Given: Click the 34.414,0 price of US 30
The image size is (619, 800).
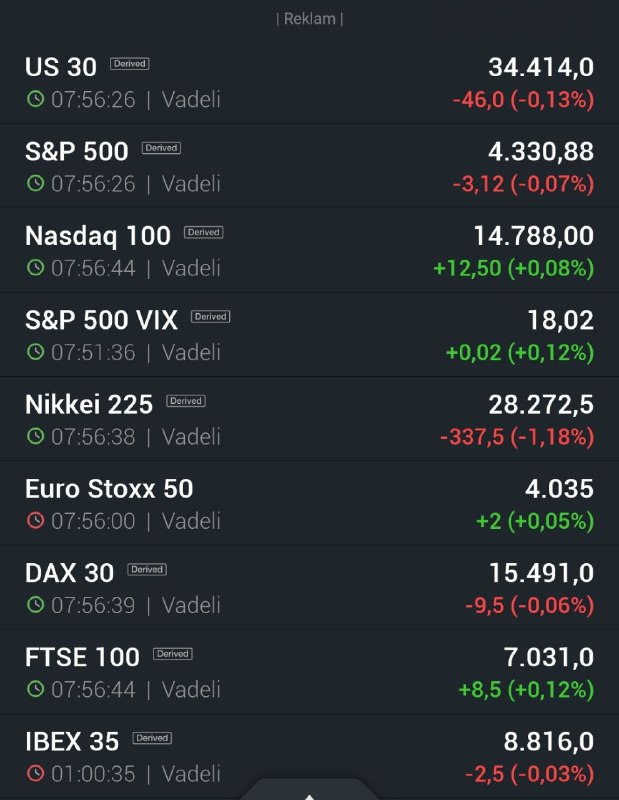Looking at the screenshot, I should (541, 67).
